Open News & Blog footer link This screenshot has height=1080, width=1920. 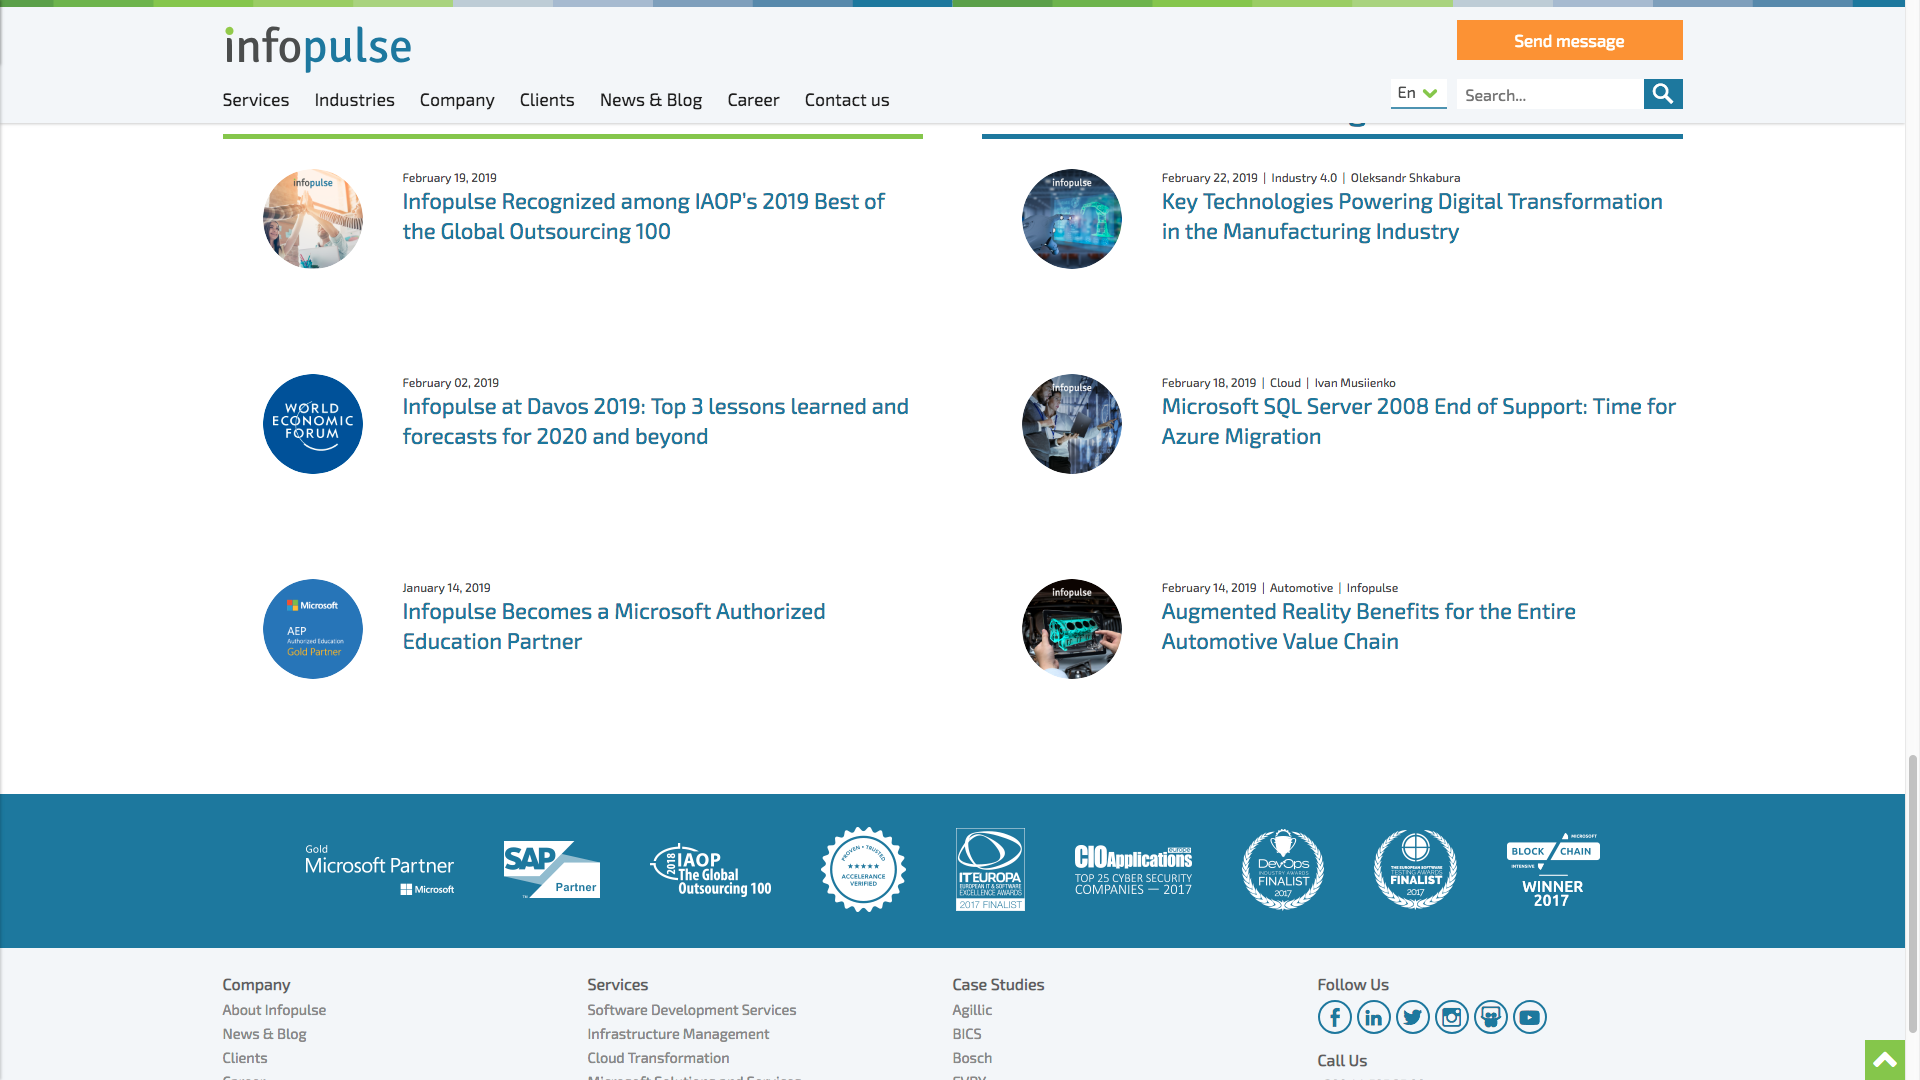tap(264, 1034)
